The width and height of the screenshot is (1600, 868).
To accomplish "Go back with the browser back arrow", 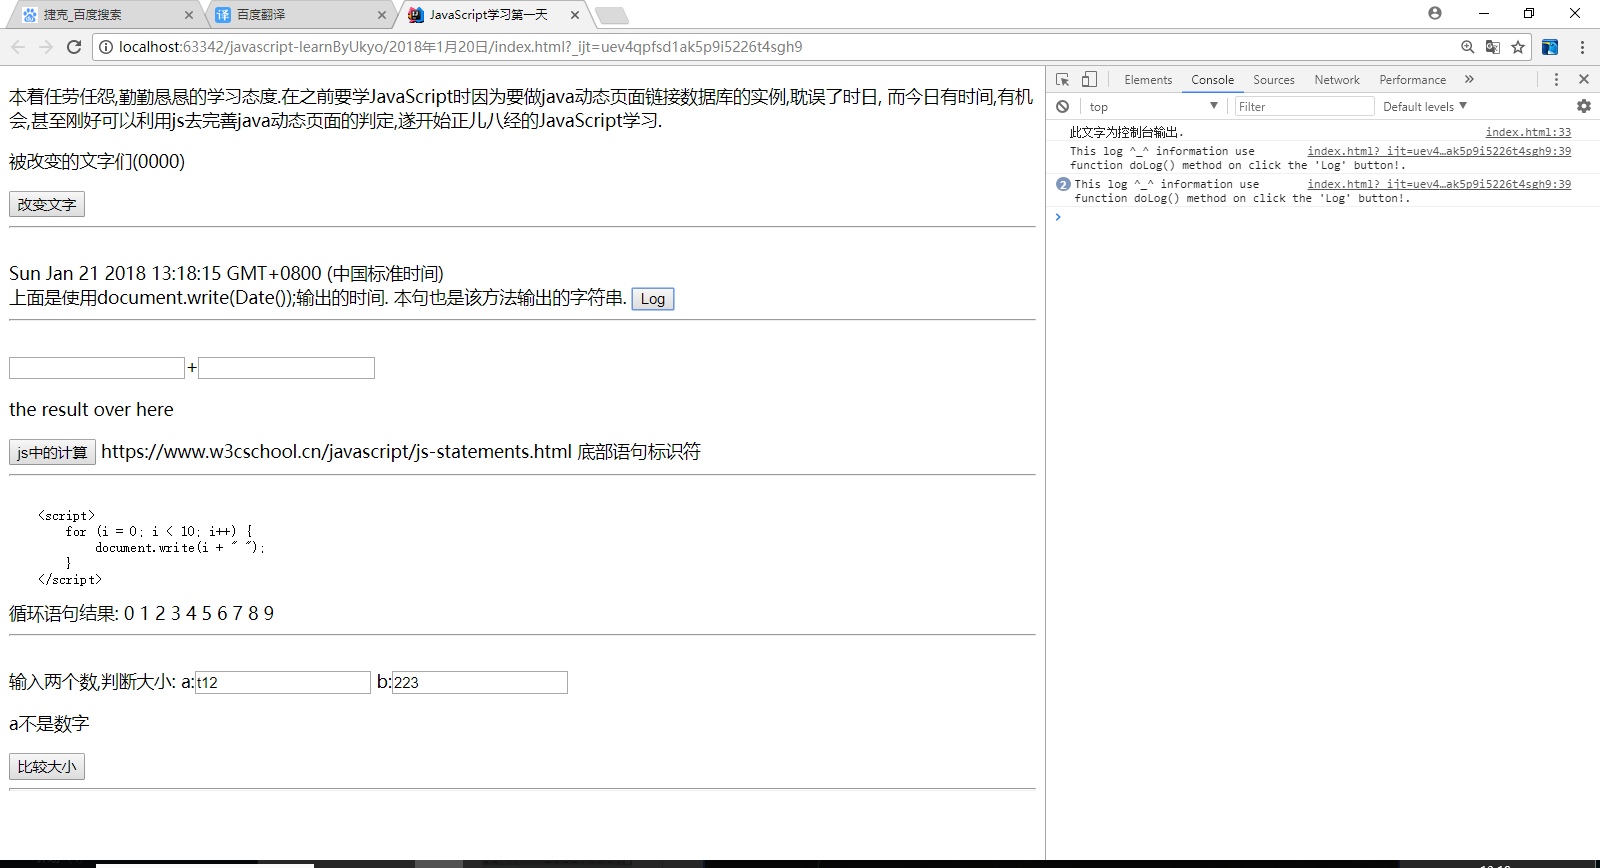I will click(18, 47).
